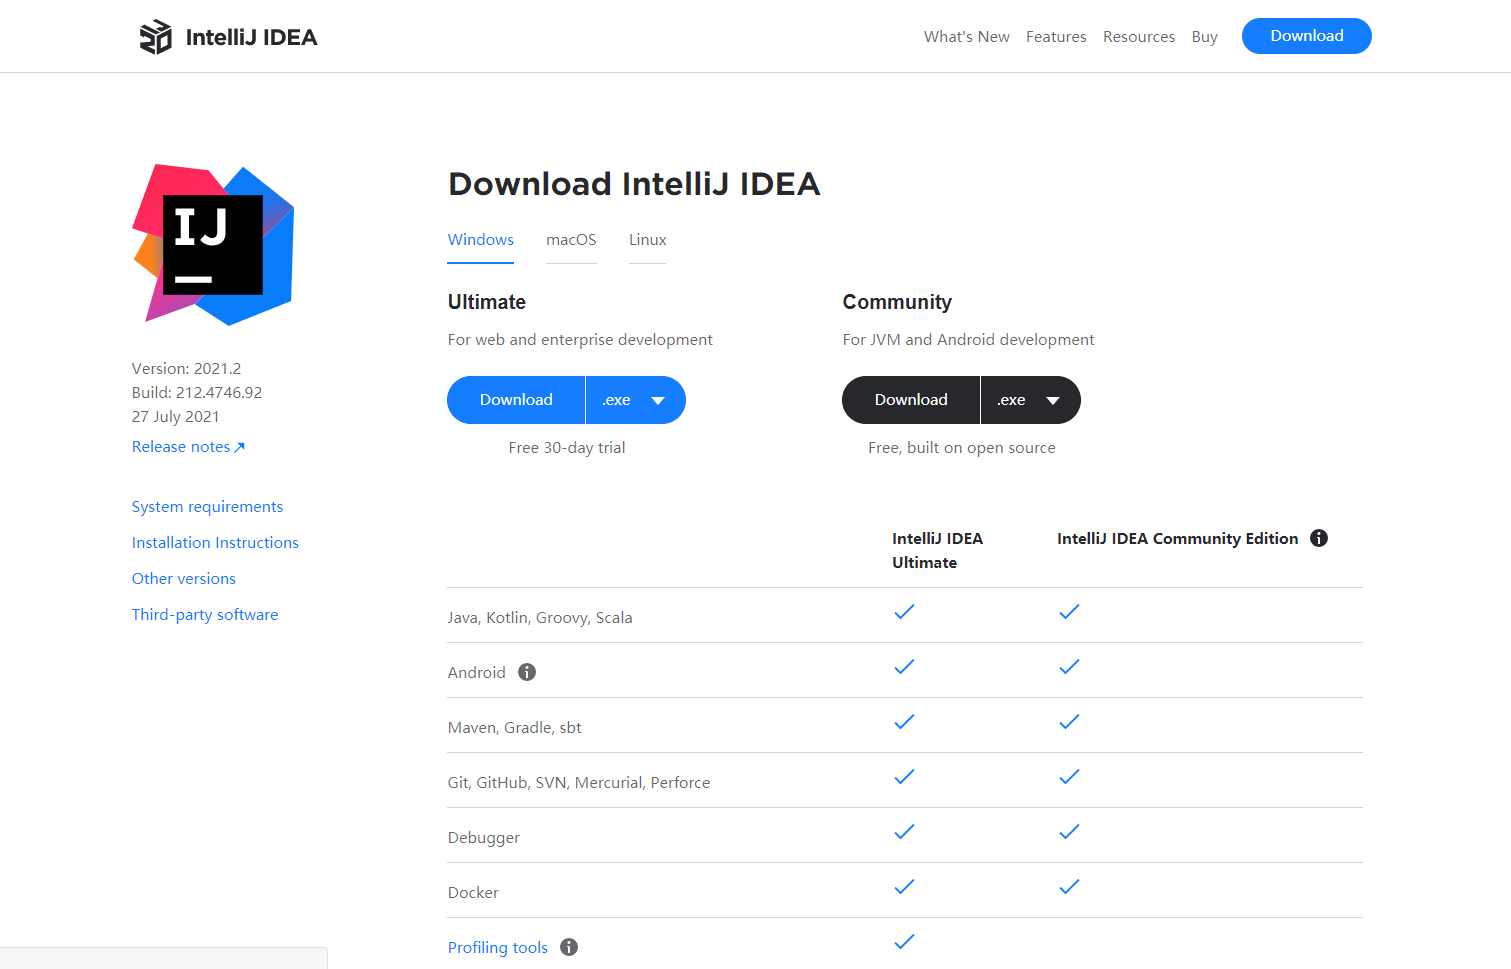This screenshot has width=1511, height=969.
Task: Switch to the Linux tab
Action: coord(647,240)
